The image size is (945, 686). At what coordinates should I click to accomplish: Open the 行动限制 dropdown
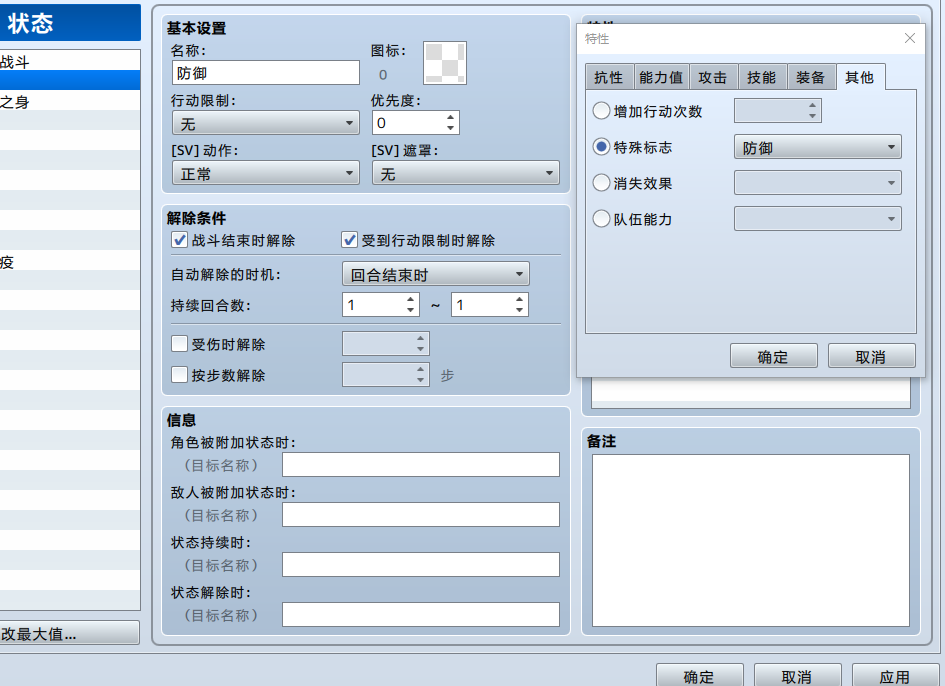pos(266,123)
